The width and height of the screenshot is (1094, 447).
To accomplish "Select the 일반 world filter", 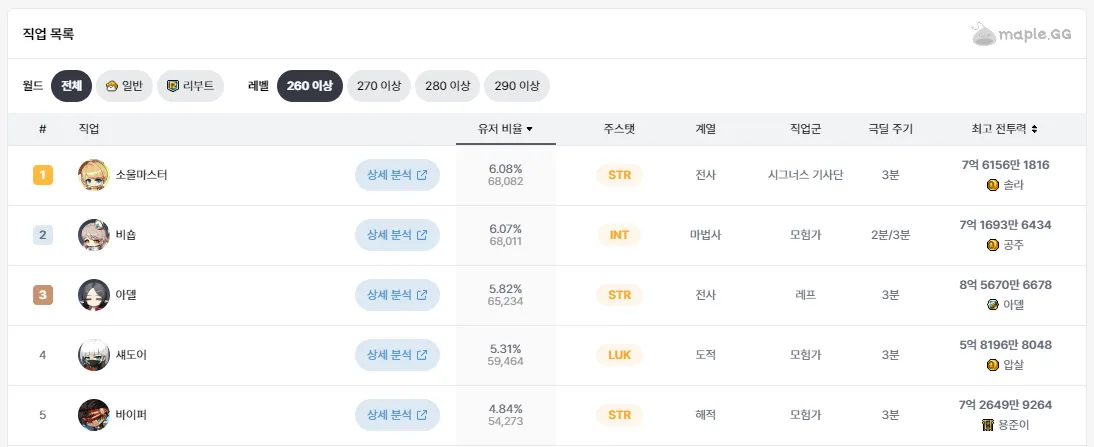I will point(124,86).
